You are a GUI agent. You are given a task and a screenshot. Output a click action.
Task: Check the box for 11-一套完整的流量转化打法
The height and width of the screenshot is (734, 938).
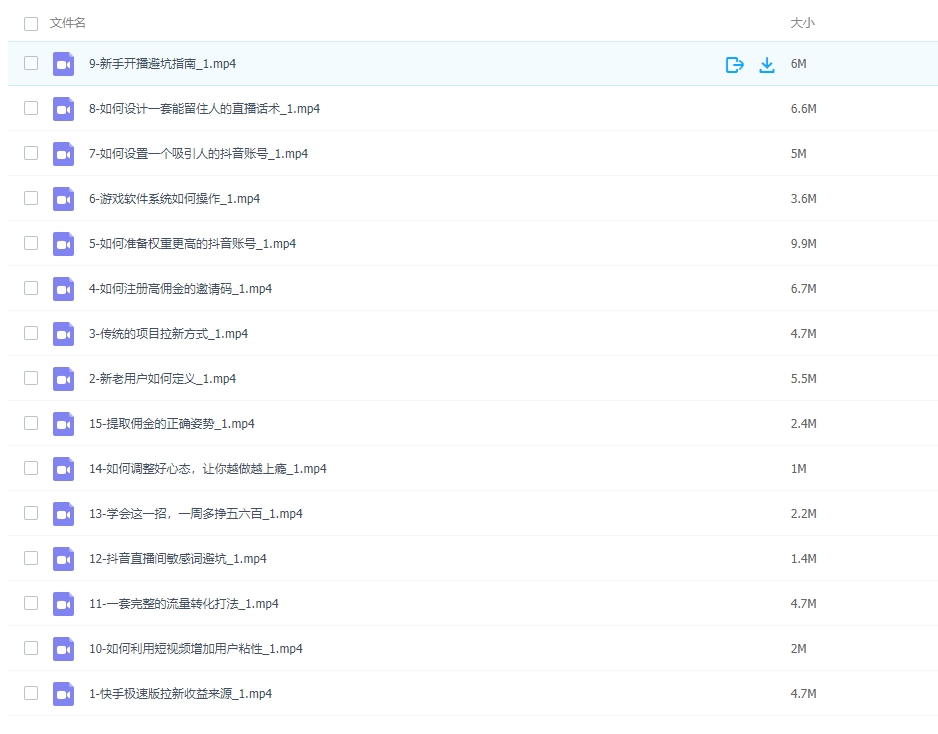(31, 603)
